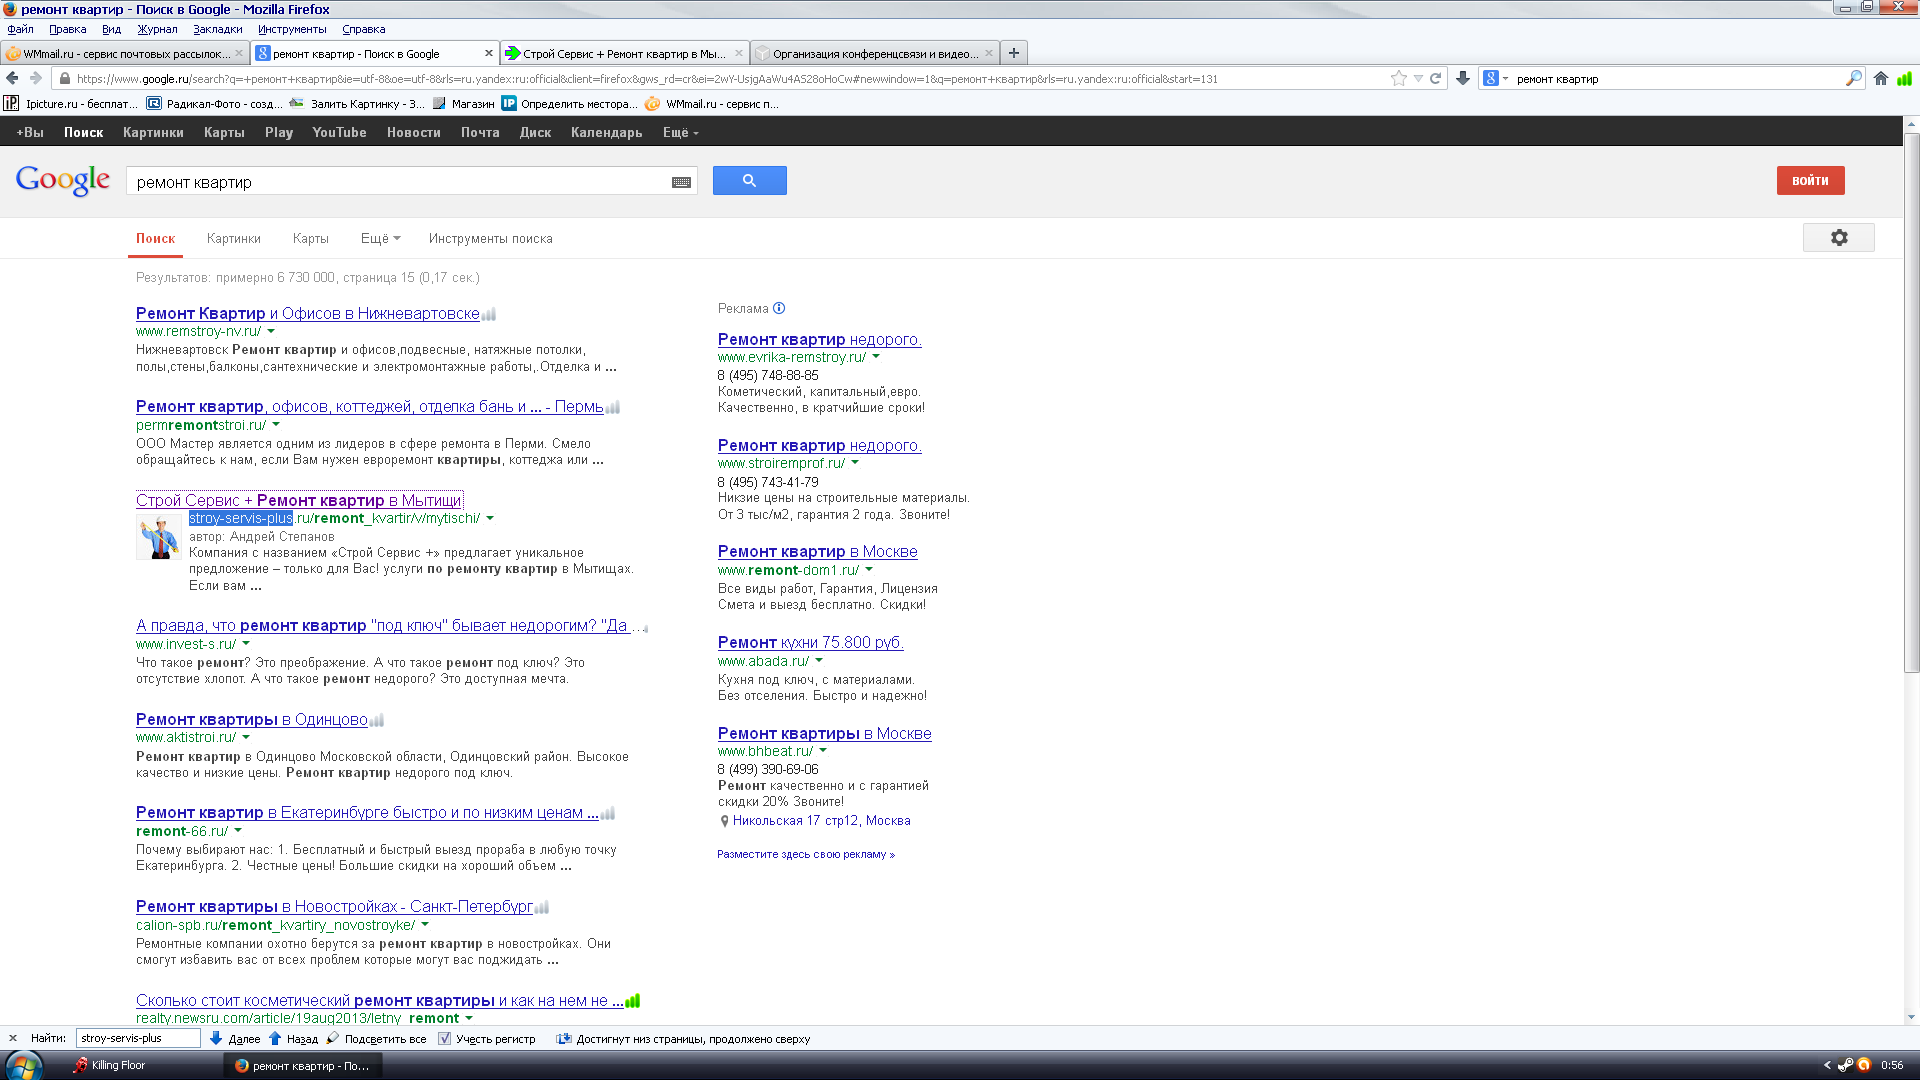This screenshot has height=1080, width=1920.
Task: Expand dropdown next to www.evrika-remstroy.ru
Action: [x=876, y=357]
